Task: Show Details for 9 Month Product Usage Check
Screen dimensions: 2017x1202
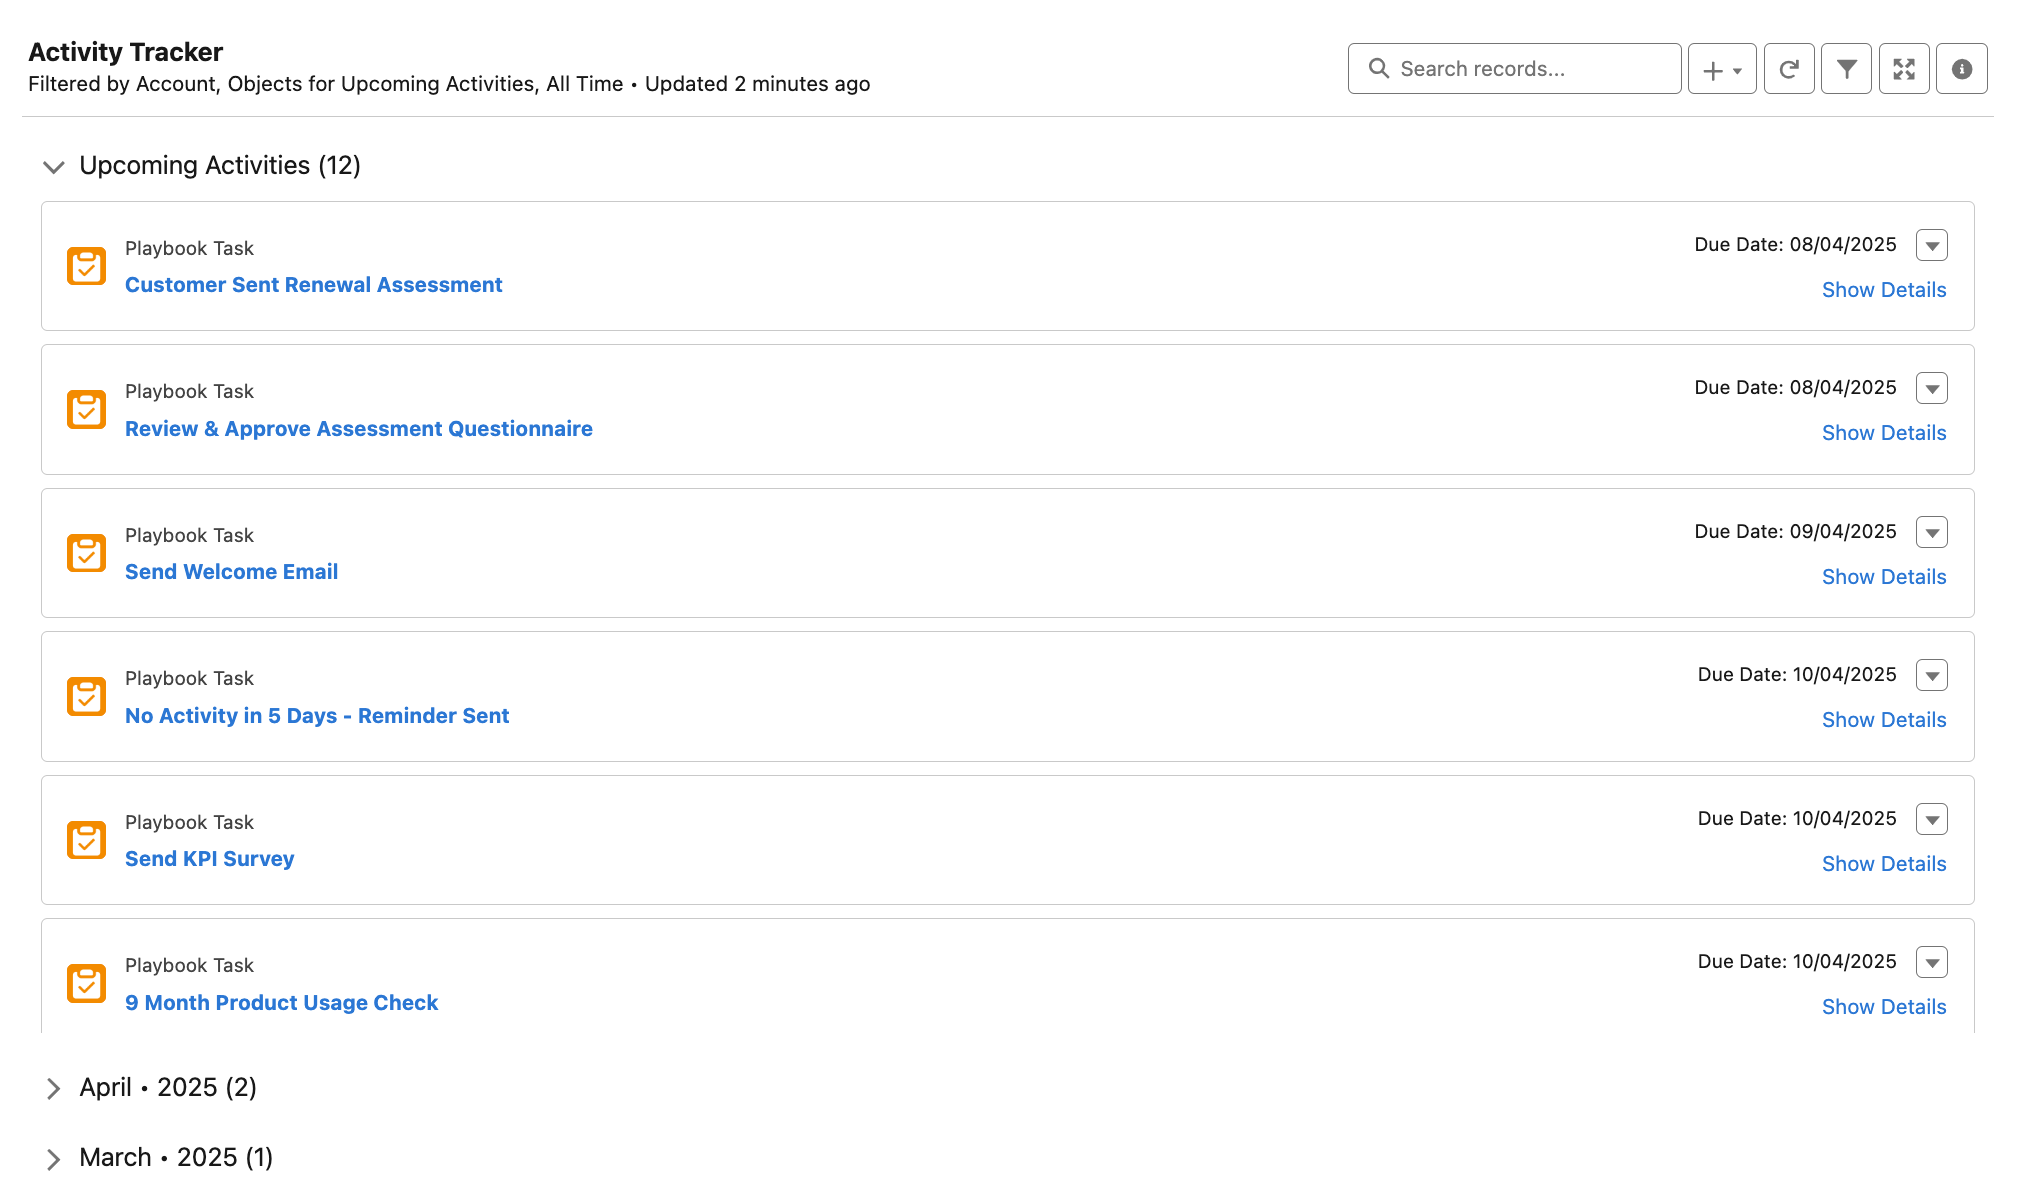Action: click(1883, 1007)
